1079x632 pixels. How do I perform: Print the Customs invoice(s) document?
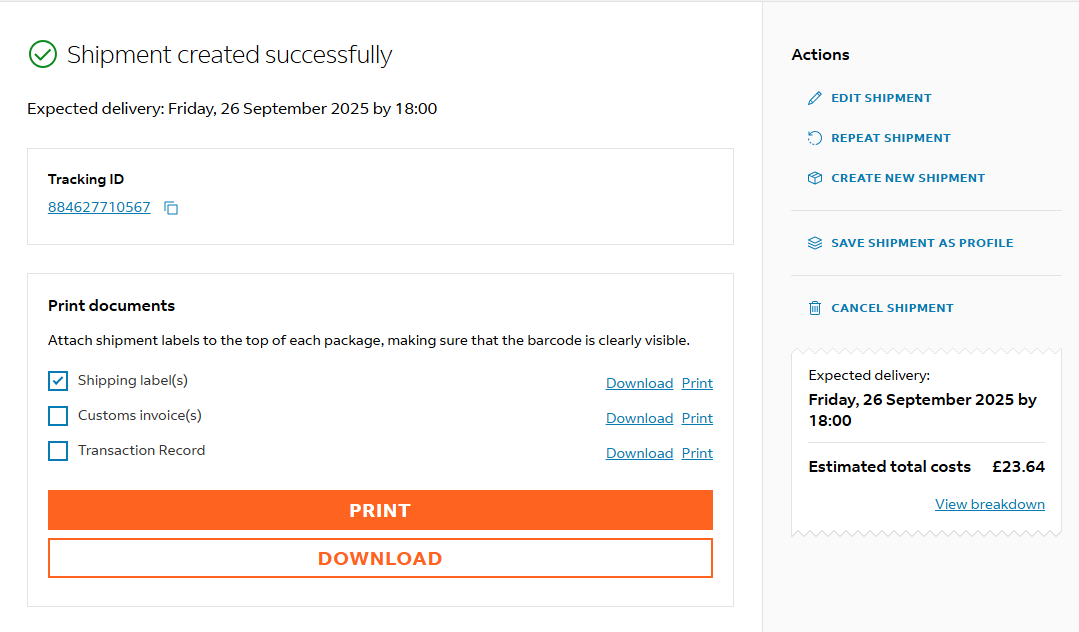coord(697,418)
